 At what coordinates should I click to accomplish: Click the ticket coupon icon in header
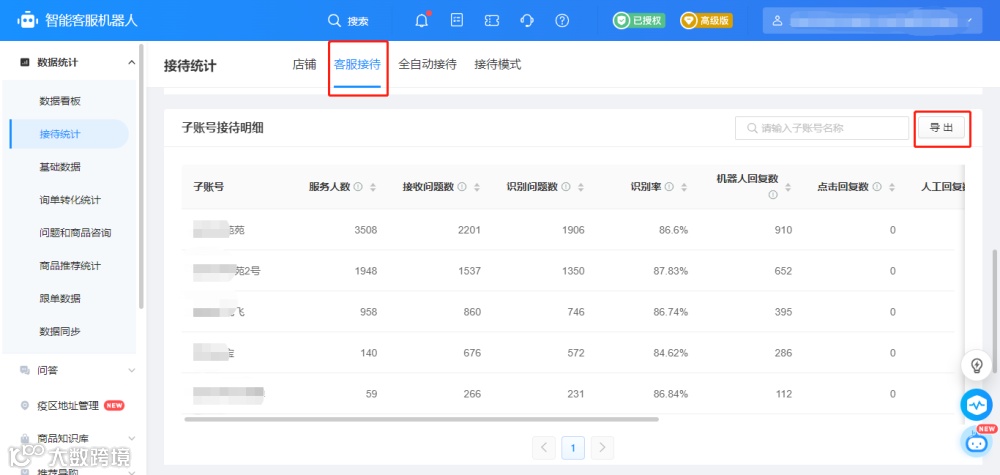pos(492,20)
